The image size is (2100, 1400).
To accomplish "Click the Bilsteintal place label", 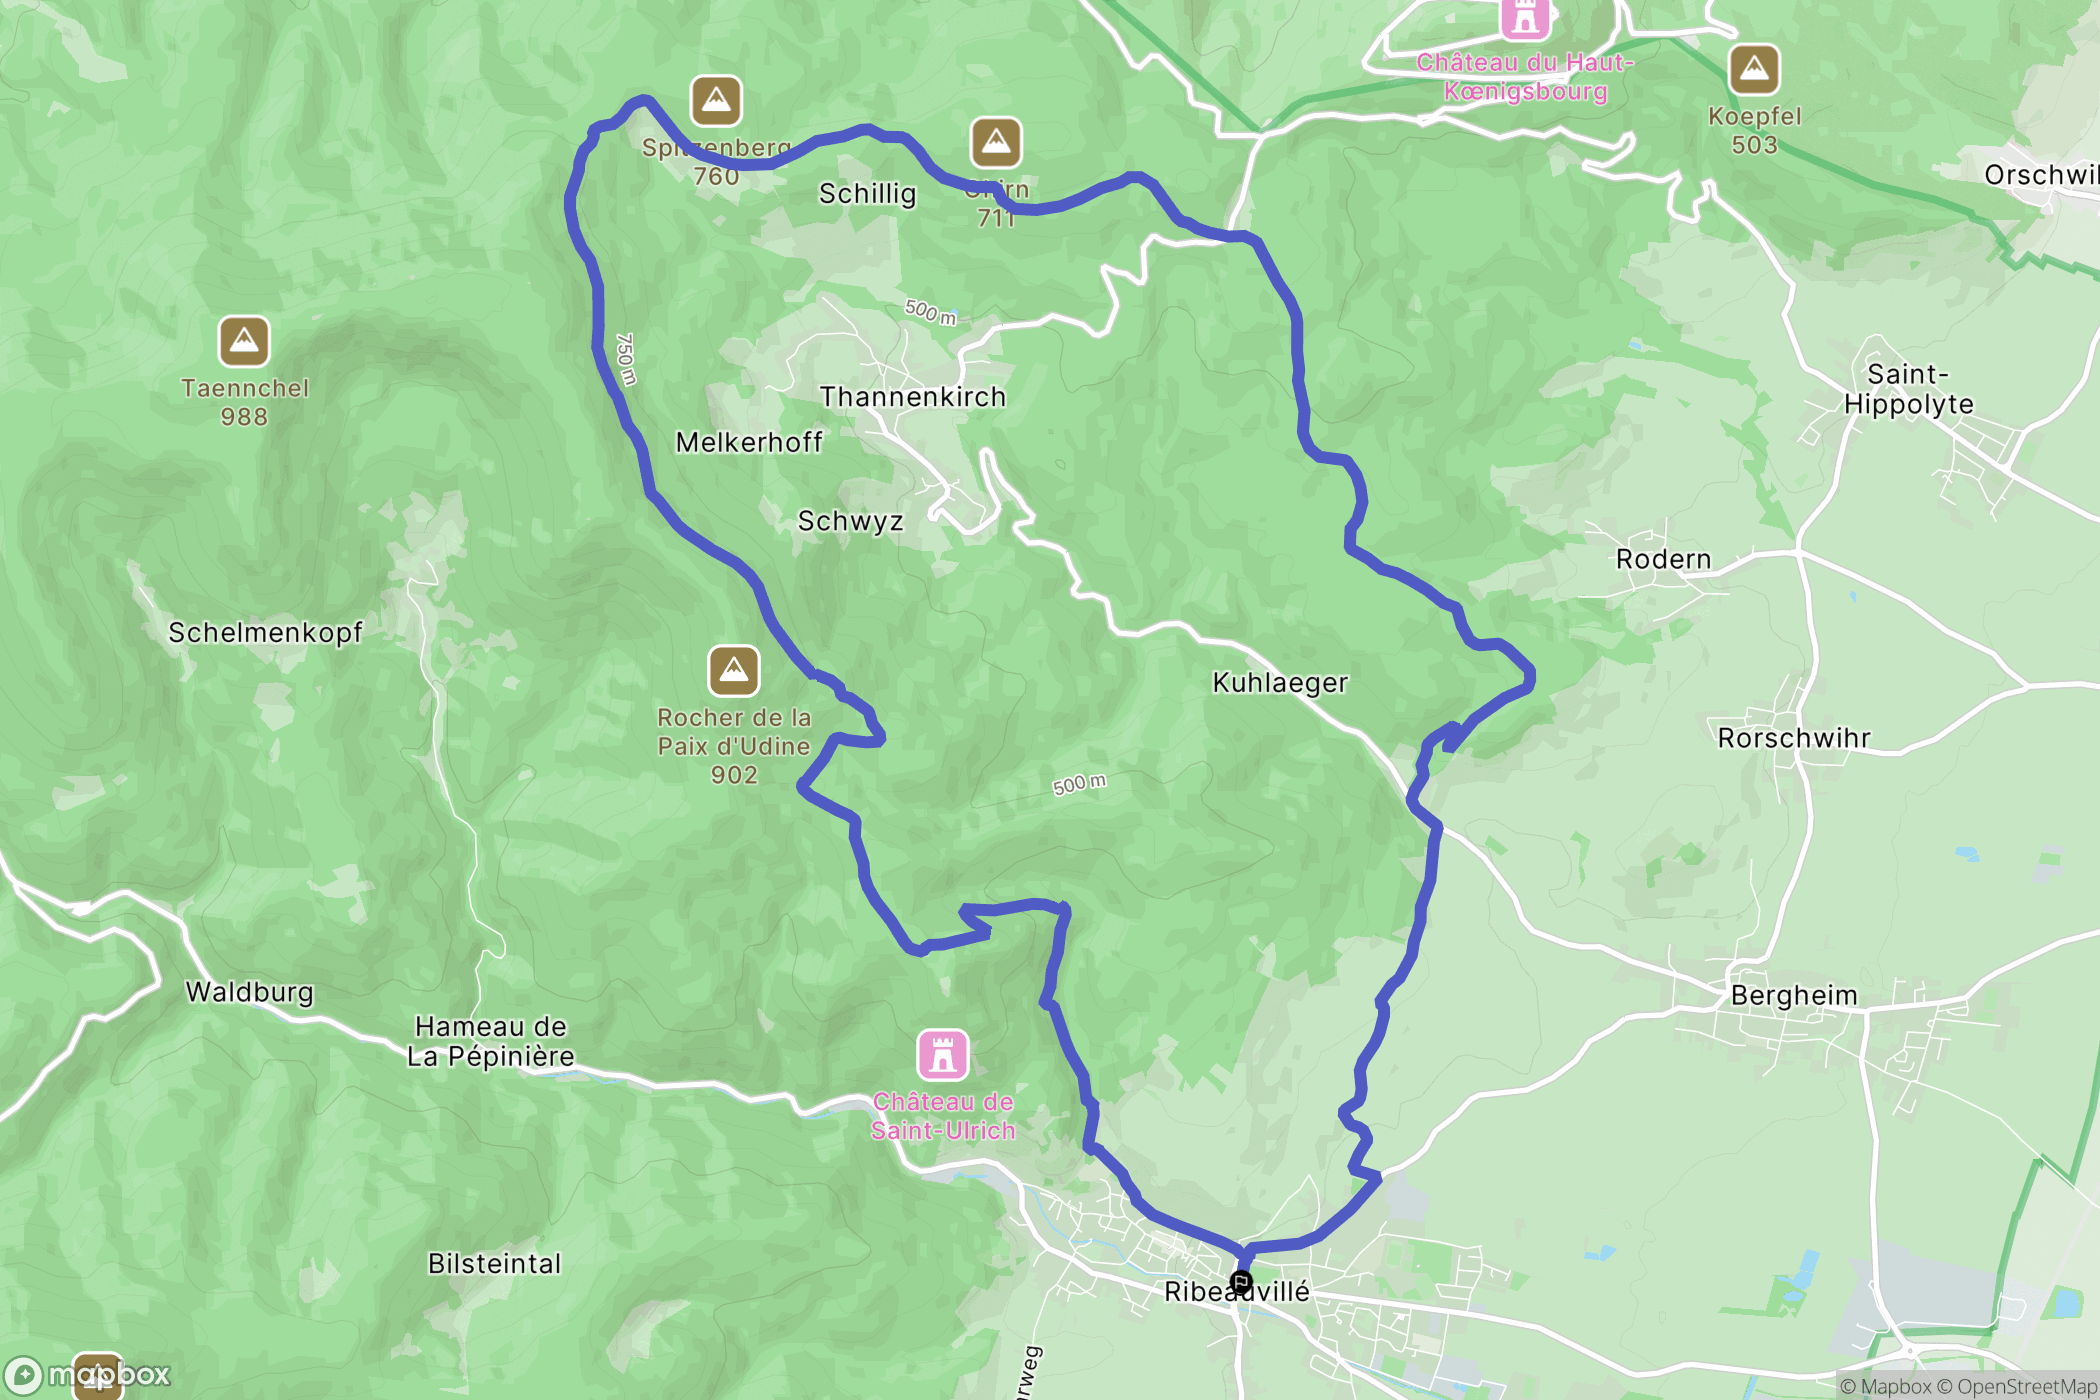I will click(495, 1264).
